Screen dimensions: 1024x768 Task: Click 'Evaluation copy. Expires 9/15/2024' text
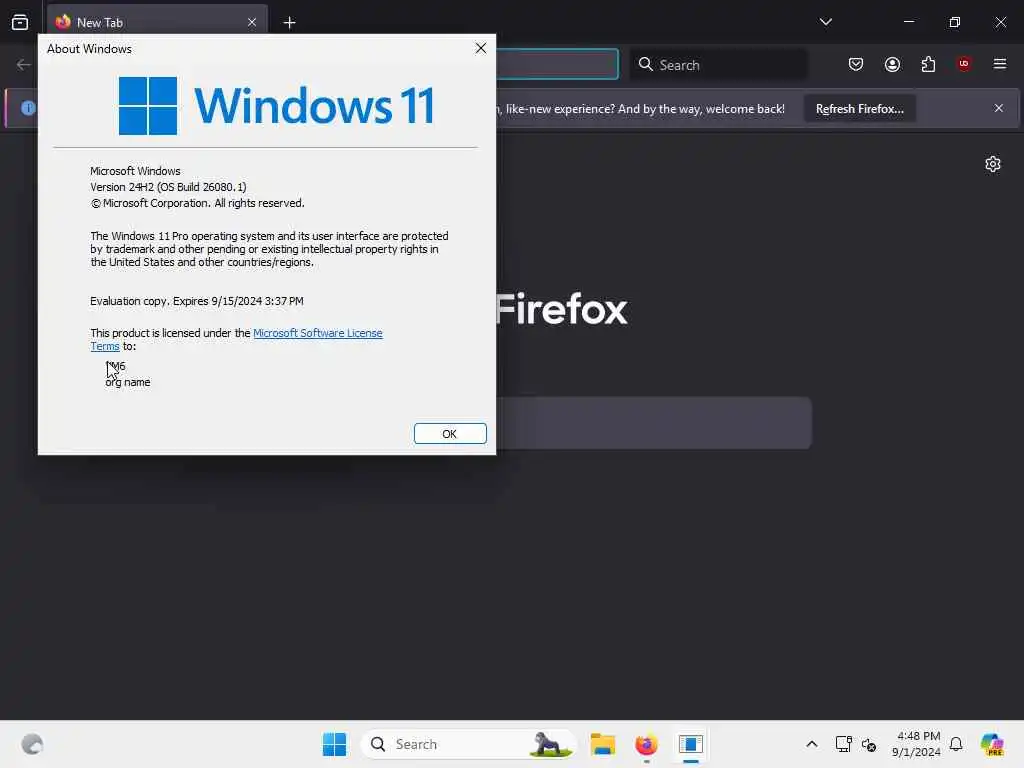(197, 301)
